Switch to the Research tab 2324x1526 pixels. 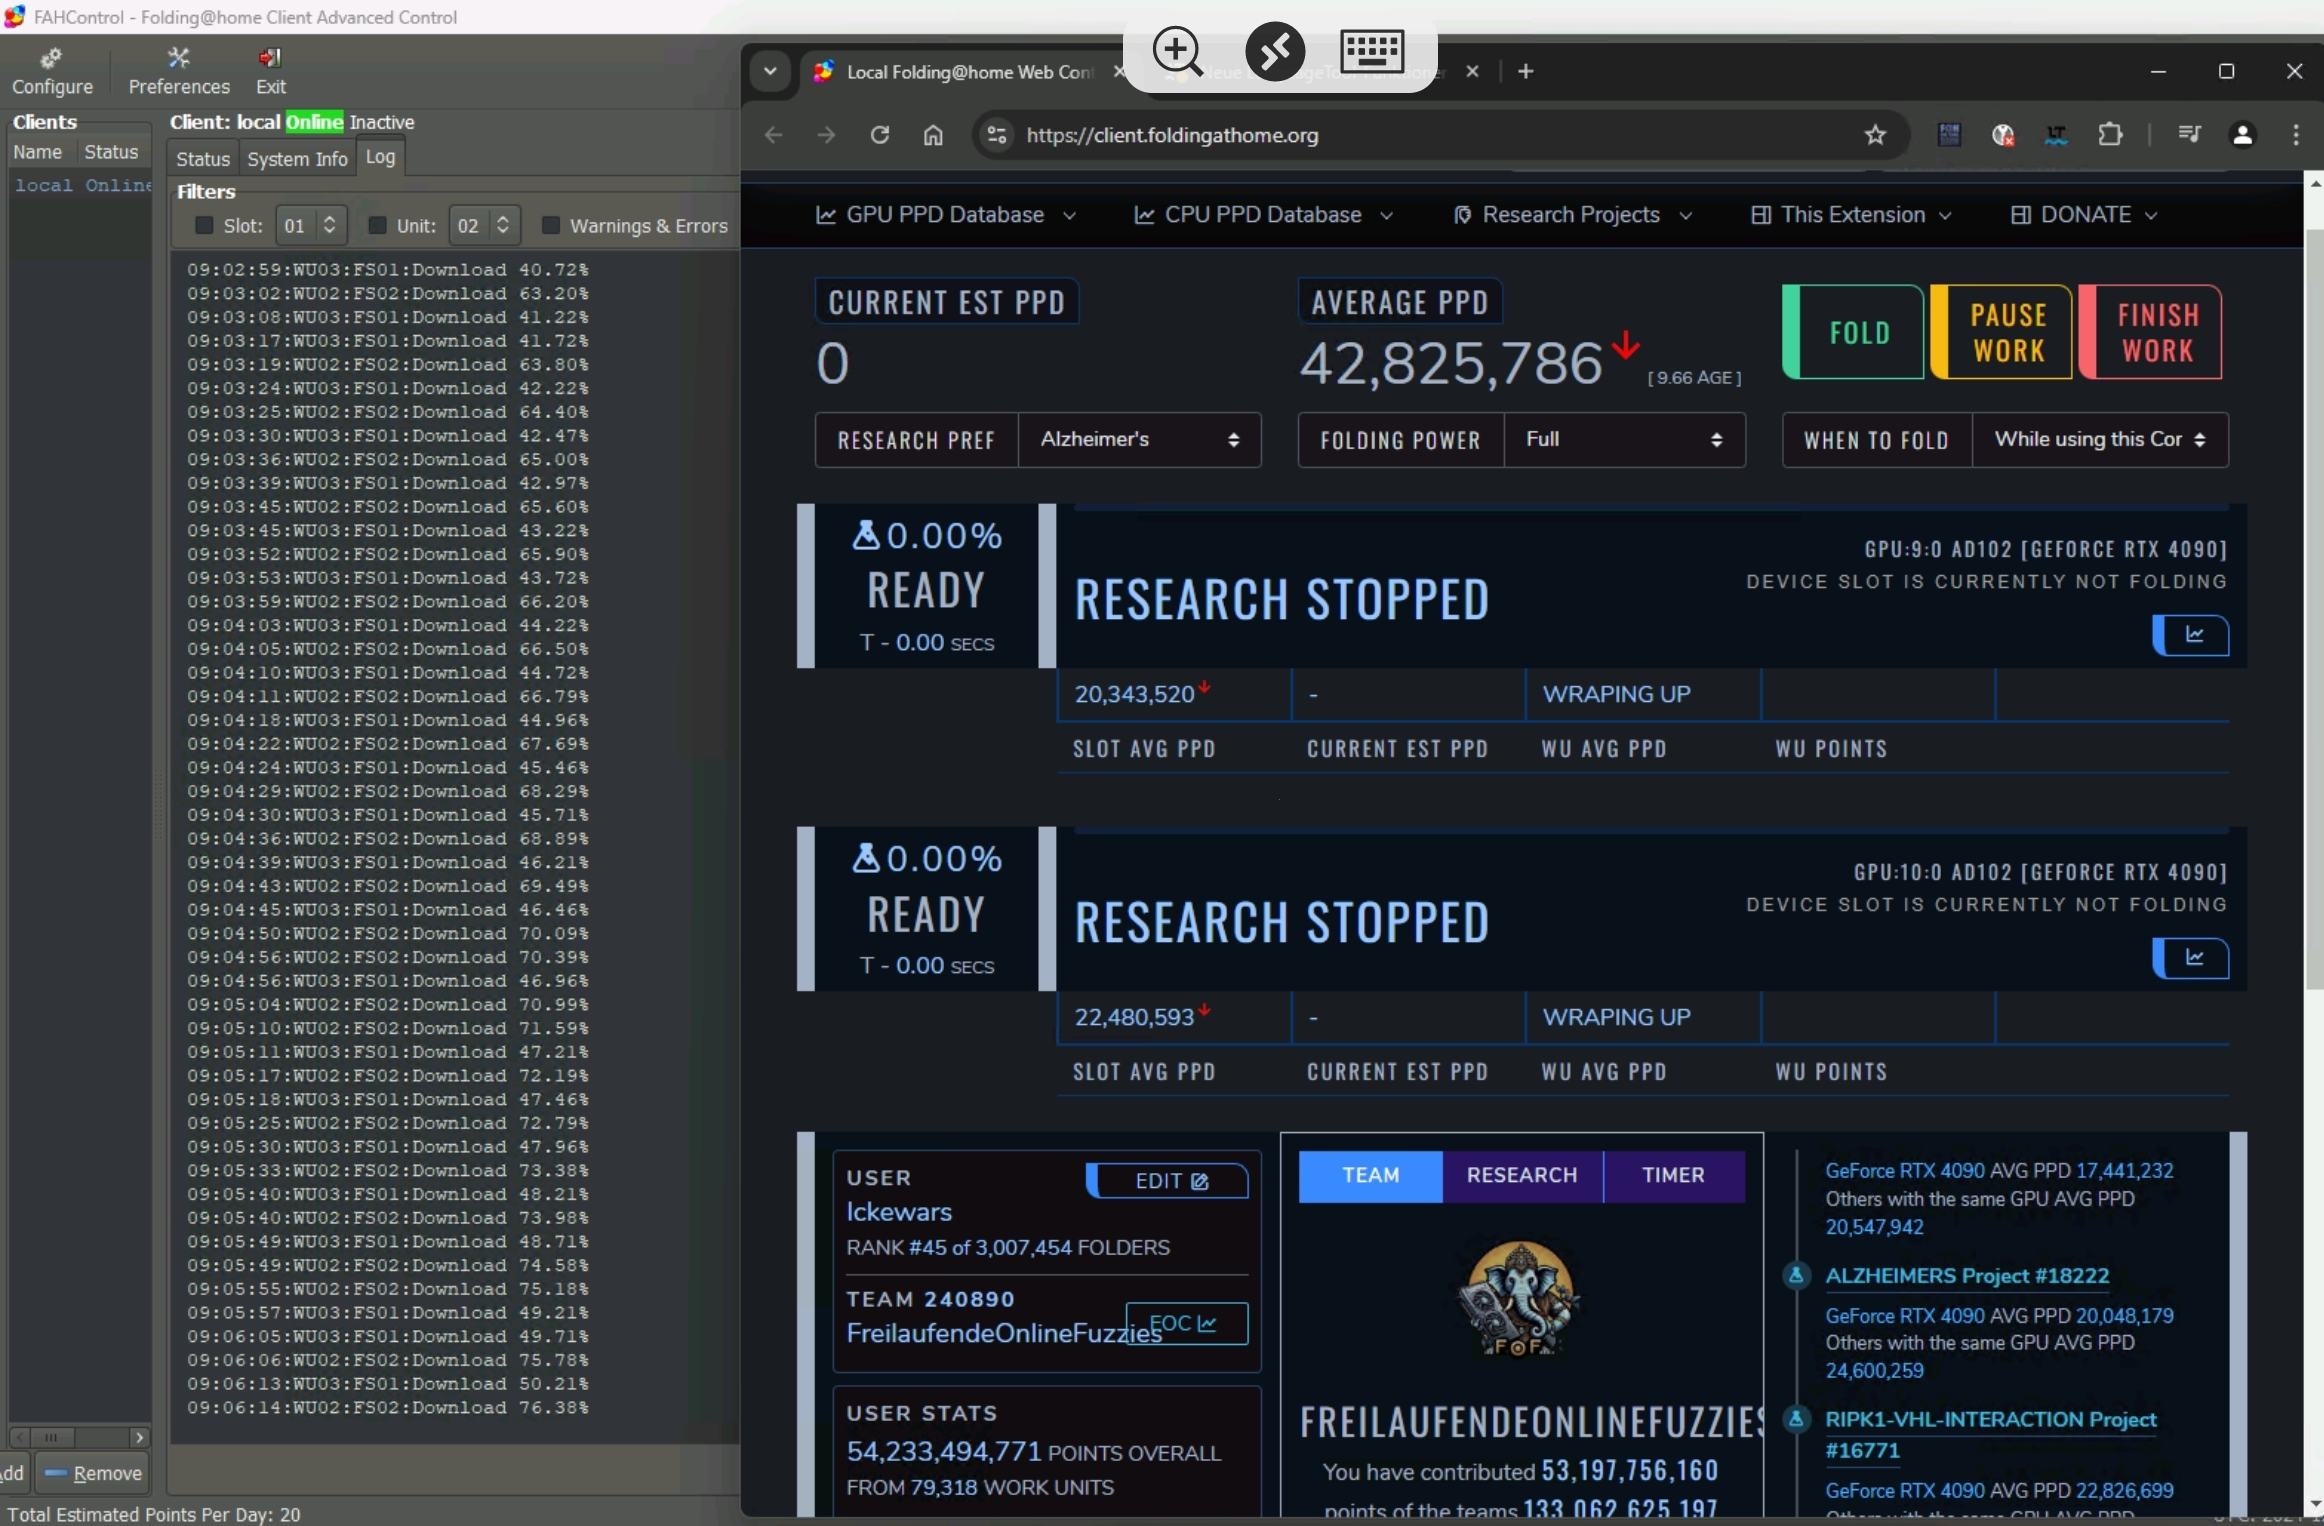click(x=1521, y=1175)
